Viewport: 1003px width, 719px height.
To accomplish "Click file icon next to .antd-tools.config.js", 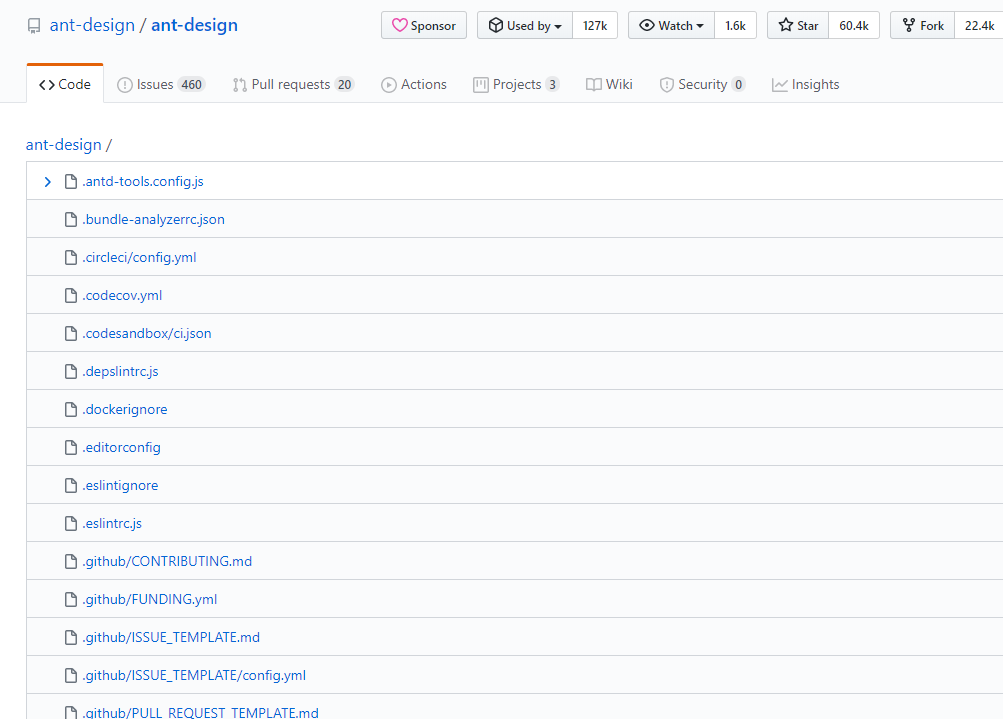I will pyautogui.click(x=71, y=182).
